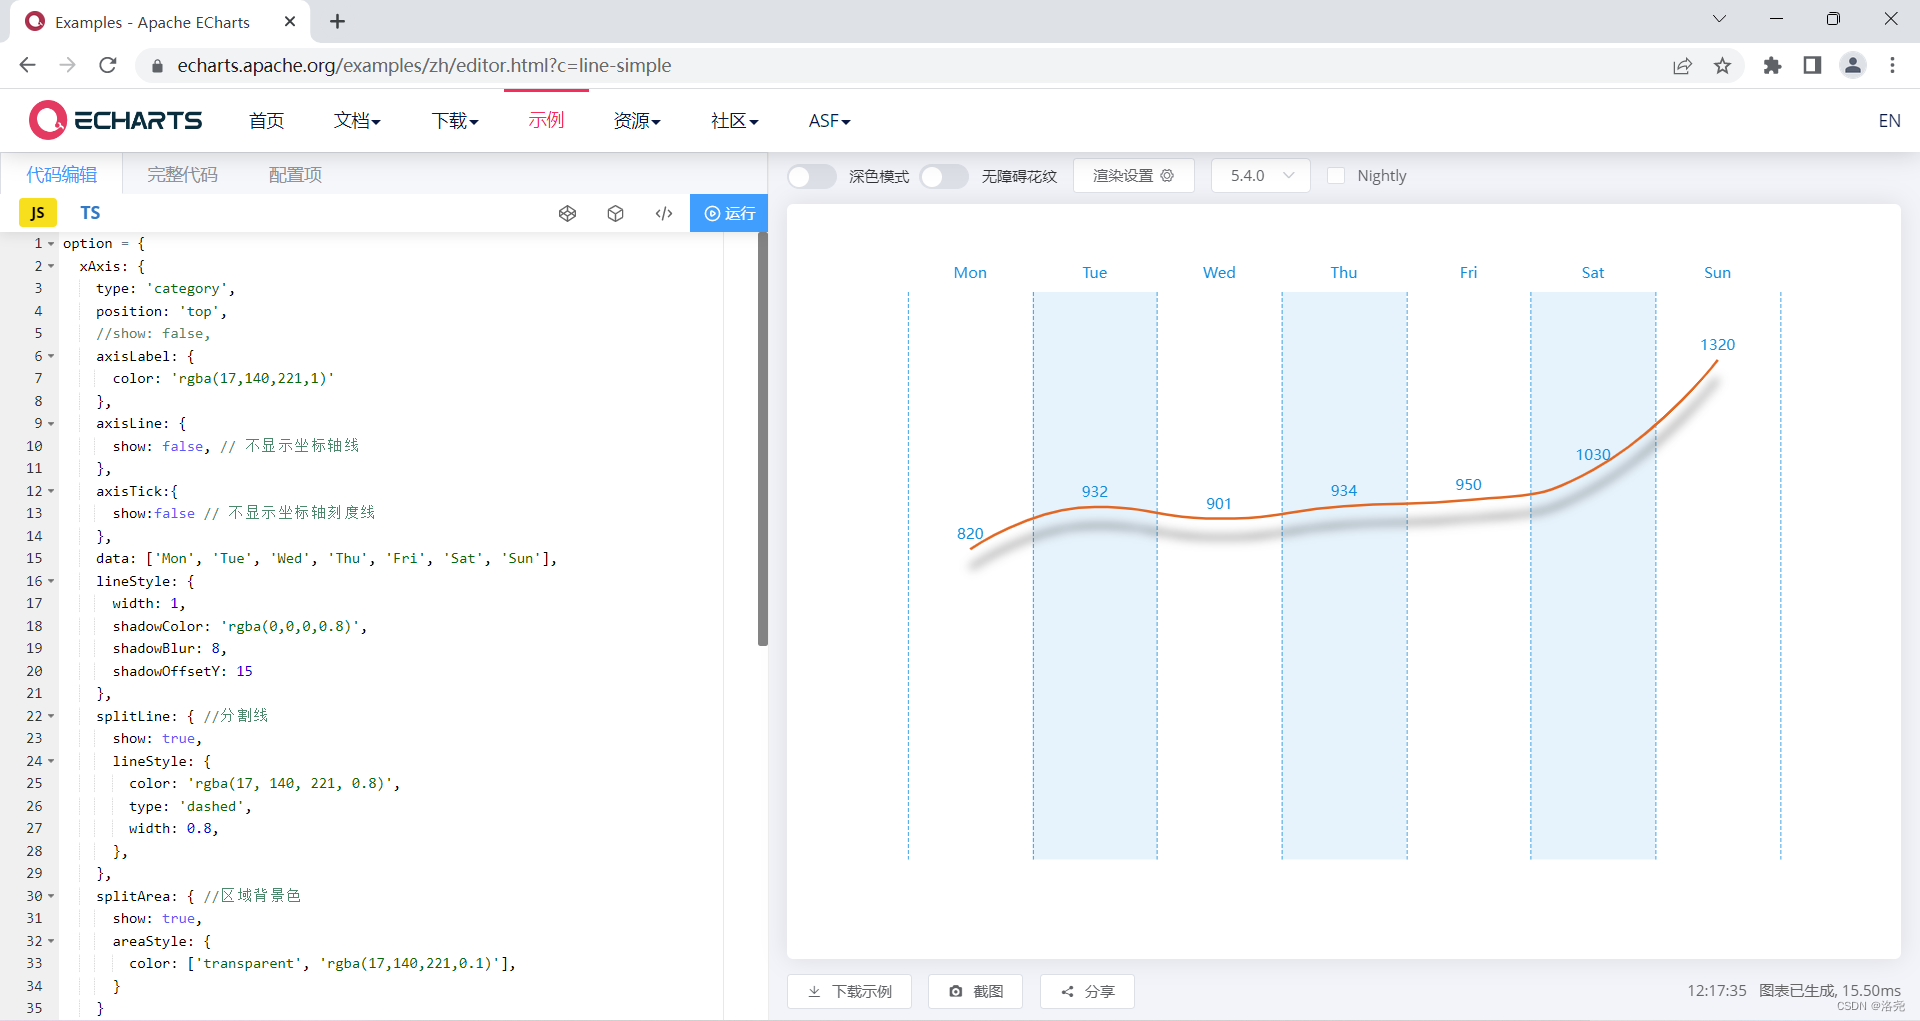1920x1021 pixels.
Task: Select the JS language badge
Action: click(x=38, y=212)
